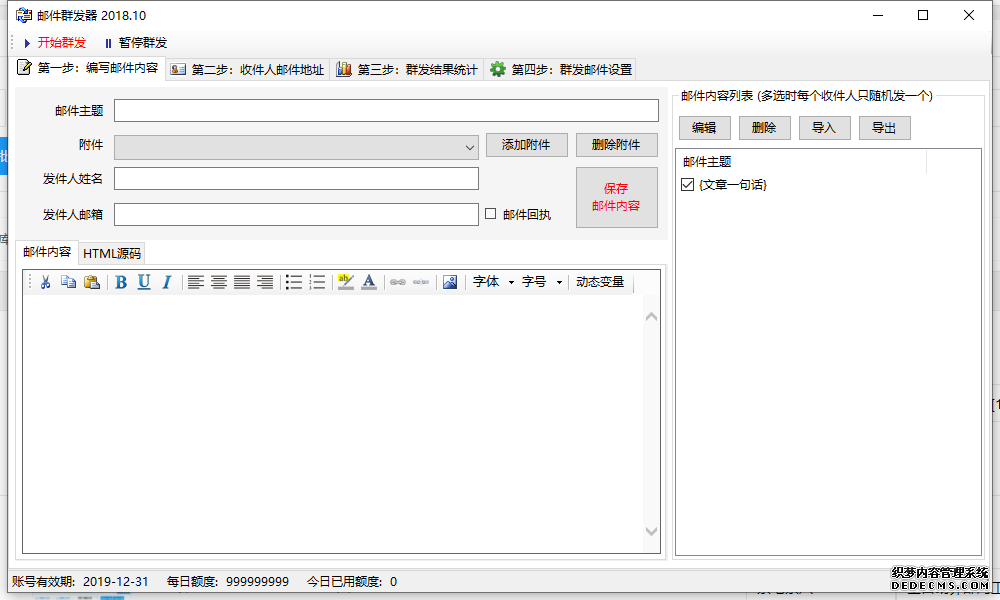This screenshot has height=600, width=1000.
Task: Switch to the HTML源码 tab
Action: 110,252
